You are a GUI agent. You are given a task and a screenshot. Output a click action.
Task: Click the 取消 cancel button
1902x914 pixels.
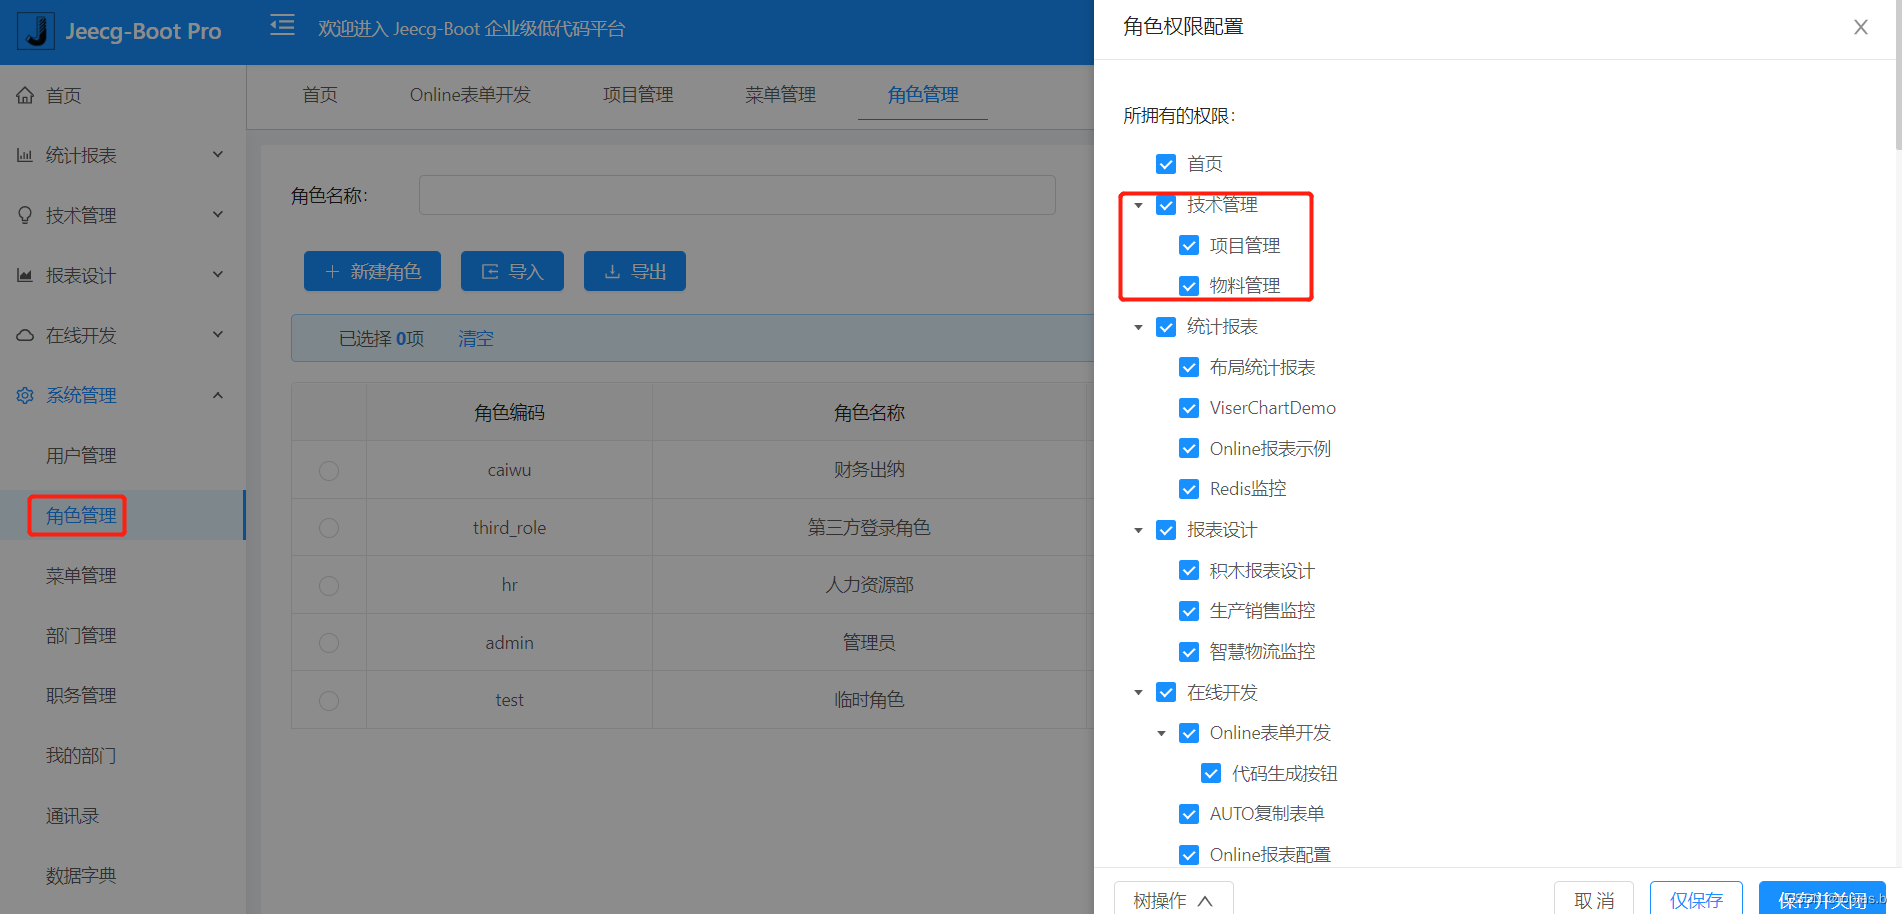(x=1594, y=900)
